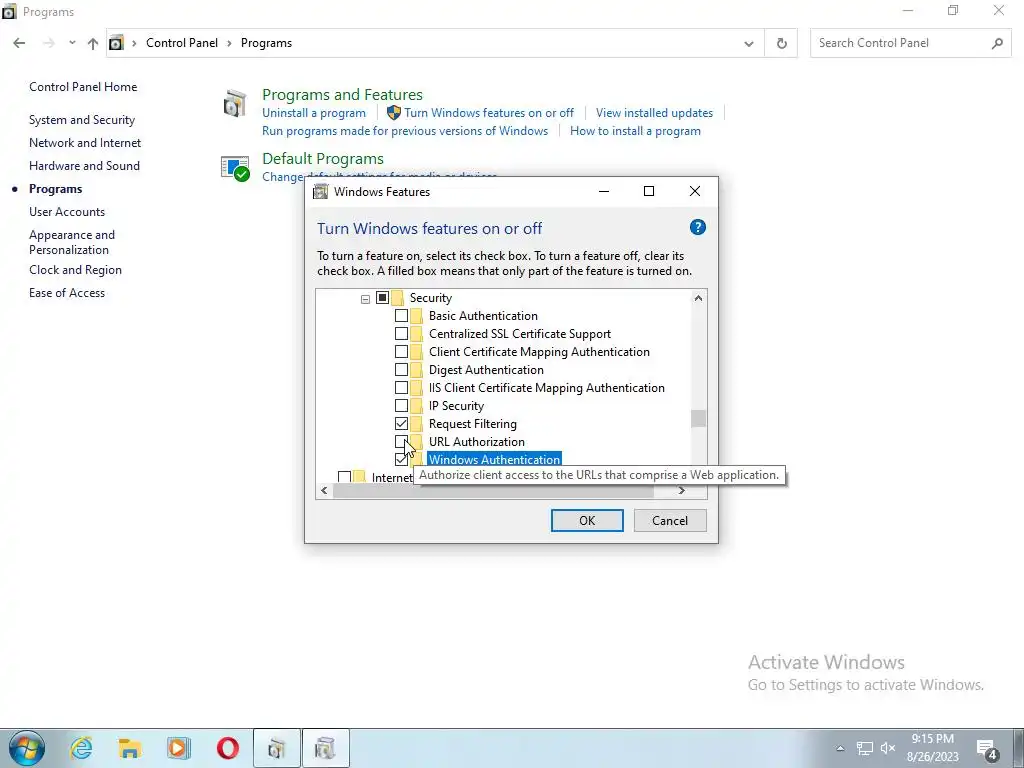Open User Accounts category
1024x768 pixels.
point(67,212)
